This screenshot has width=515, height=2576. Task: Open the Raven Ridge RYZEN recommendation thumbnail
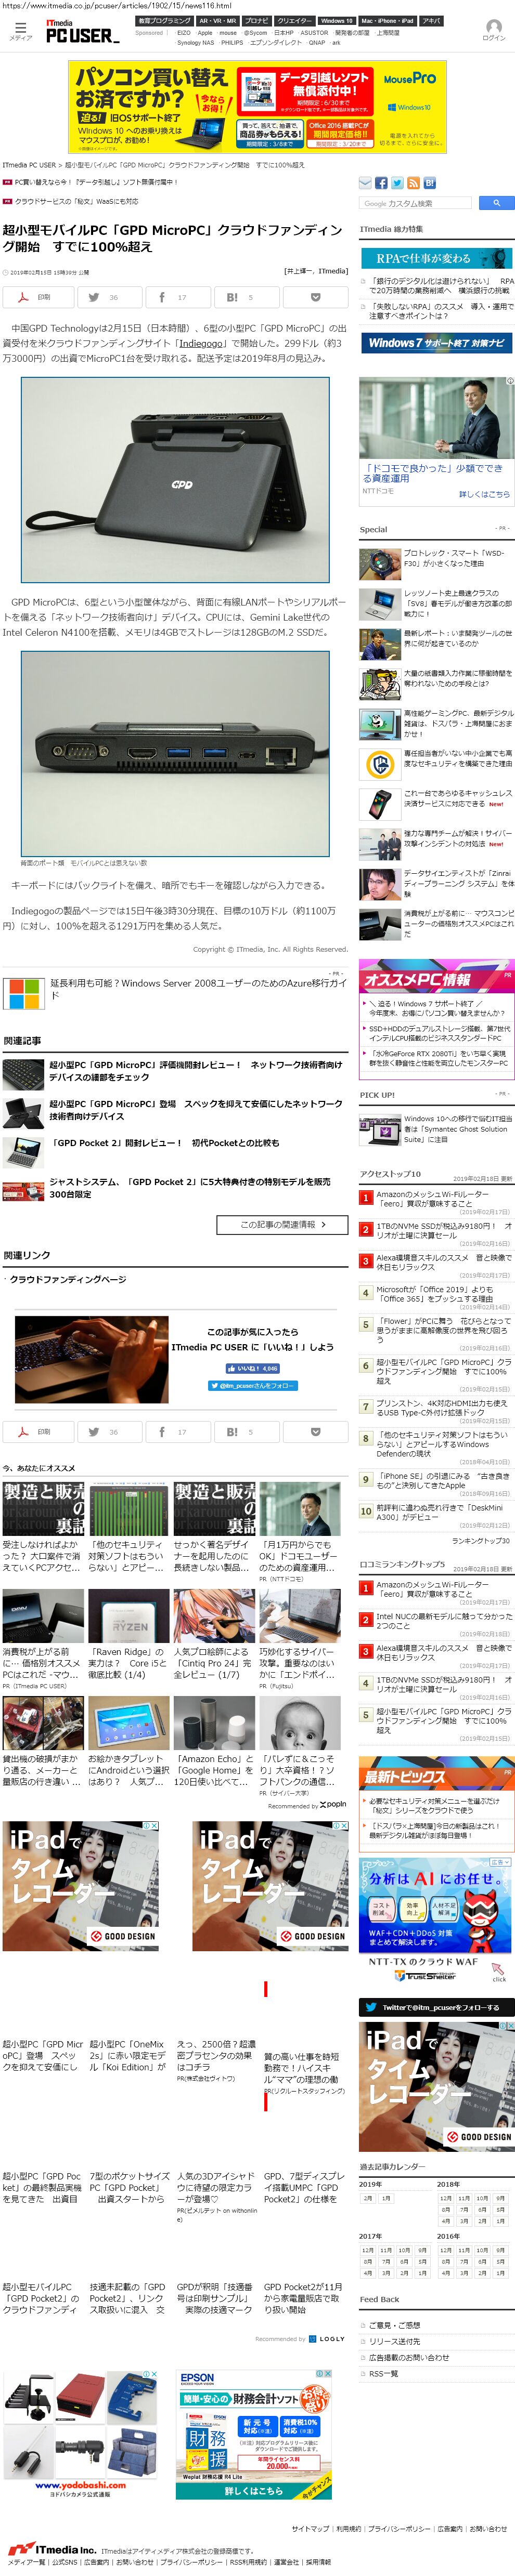[129, 1616]
